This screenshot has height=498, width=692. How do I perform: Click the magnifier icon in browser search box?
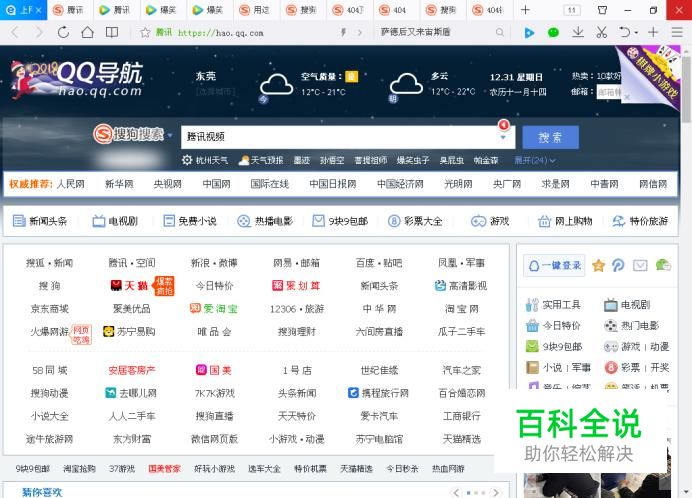coord(500,32)
